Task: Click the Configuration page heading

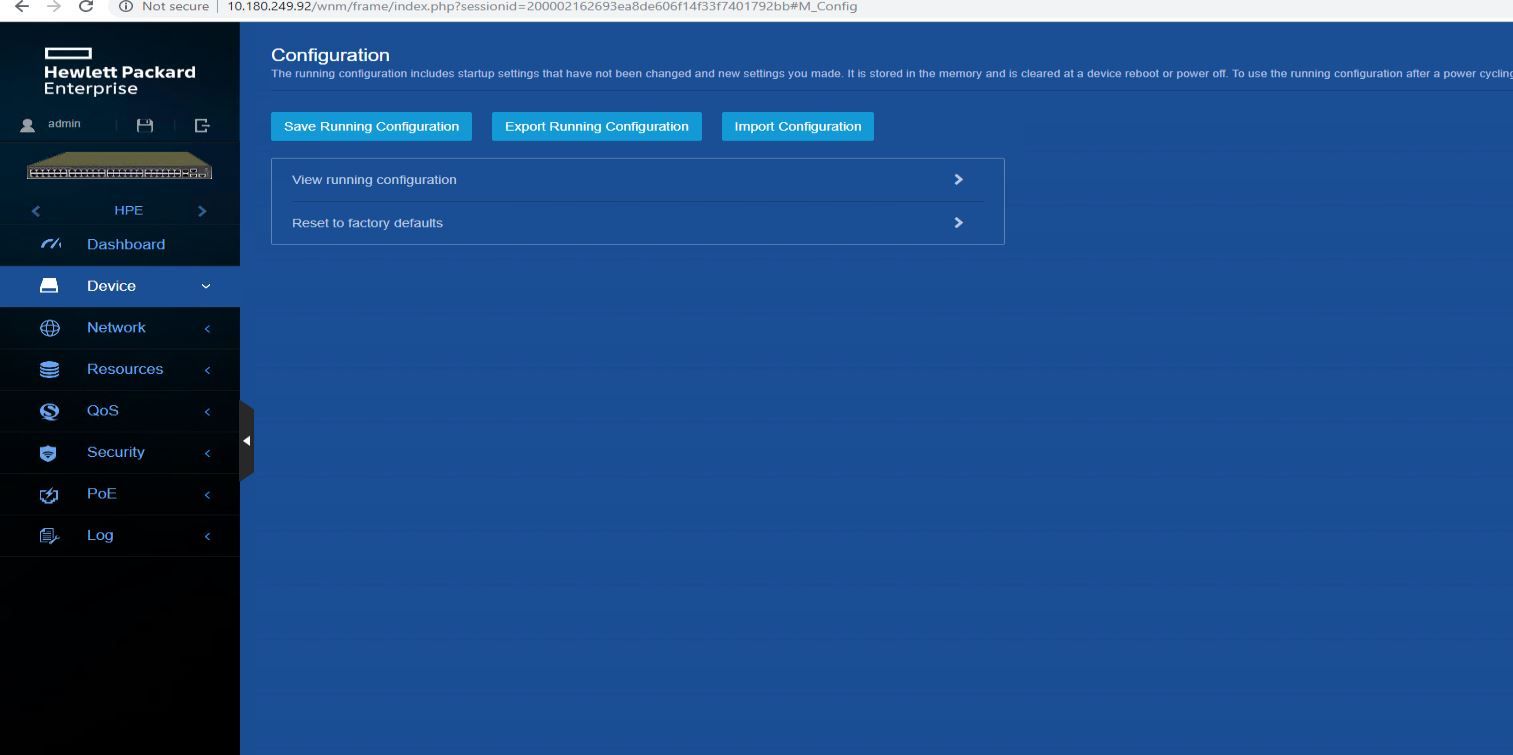Action: pyautogui.click(x=330, y=55)
